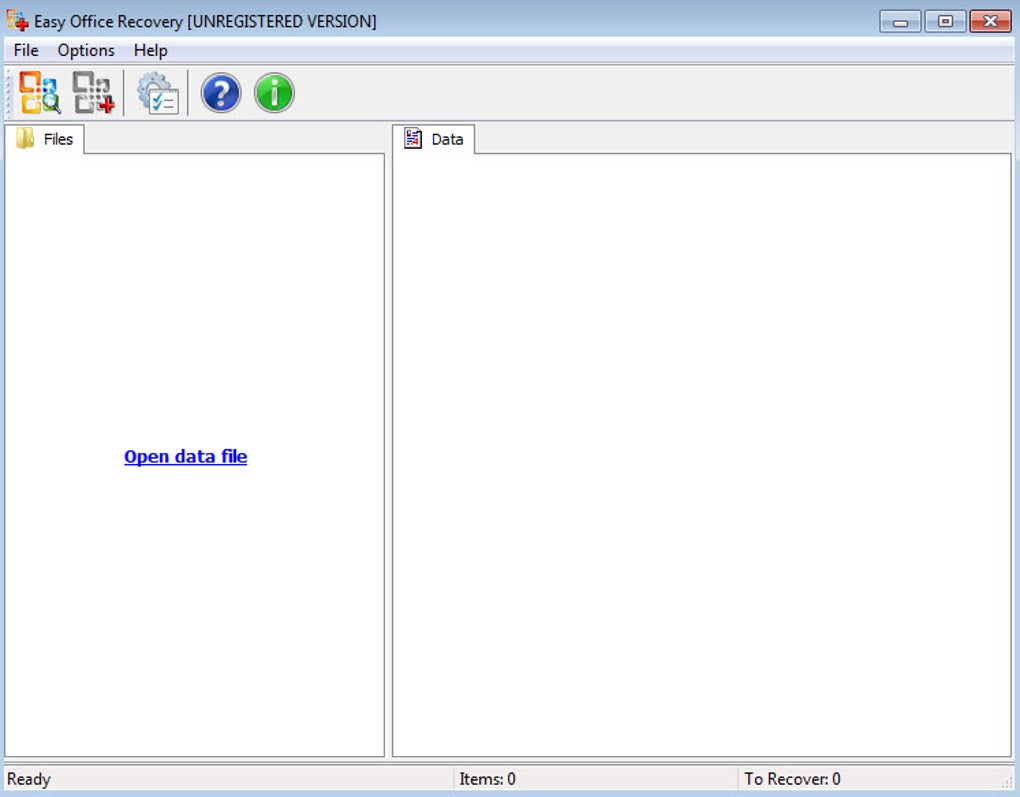
Task: Click the Ready status bar text
Action: coord(29,779)
